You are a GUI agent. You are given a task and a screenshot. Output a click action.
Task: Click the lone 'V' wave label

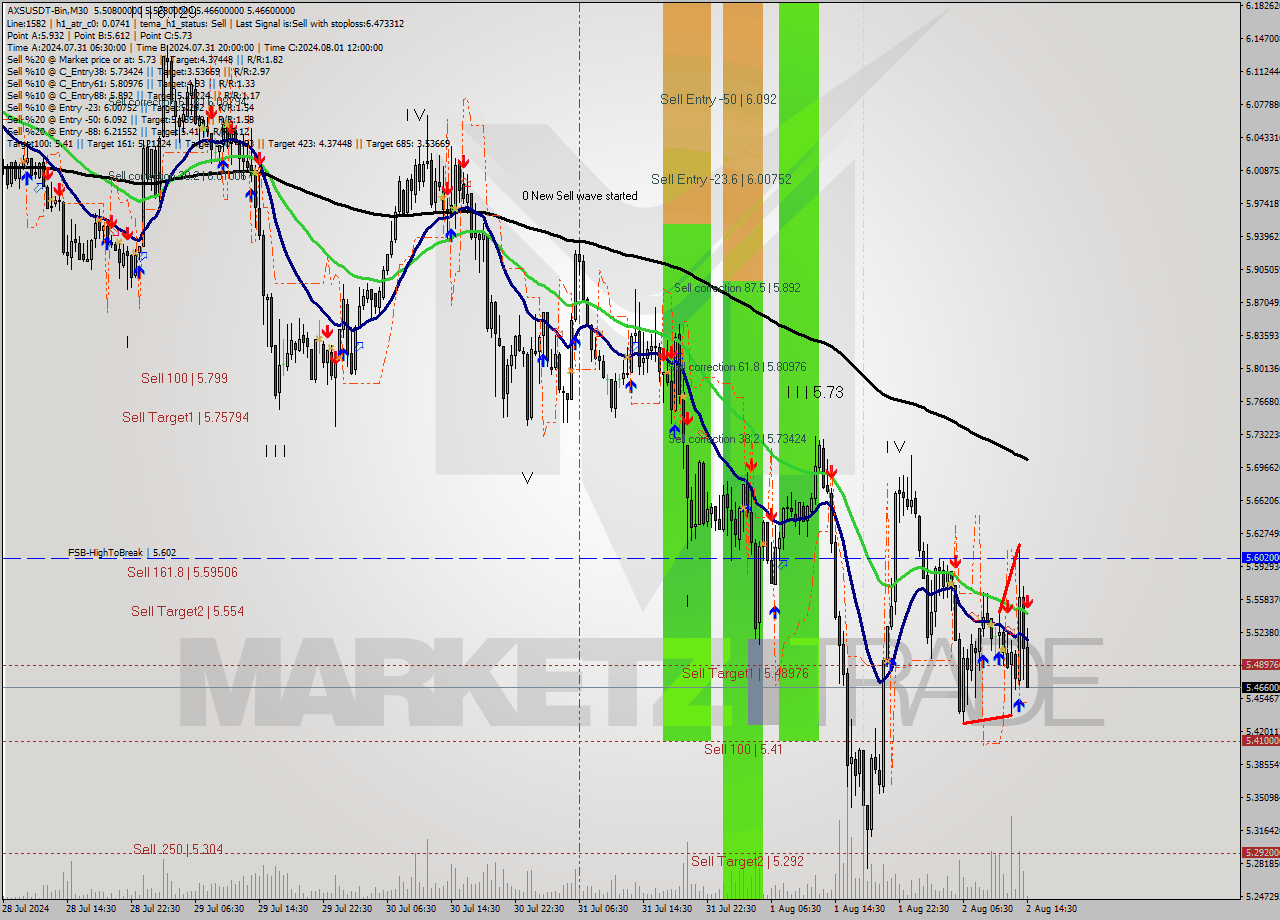(x=527, y=478)
